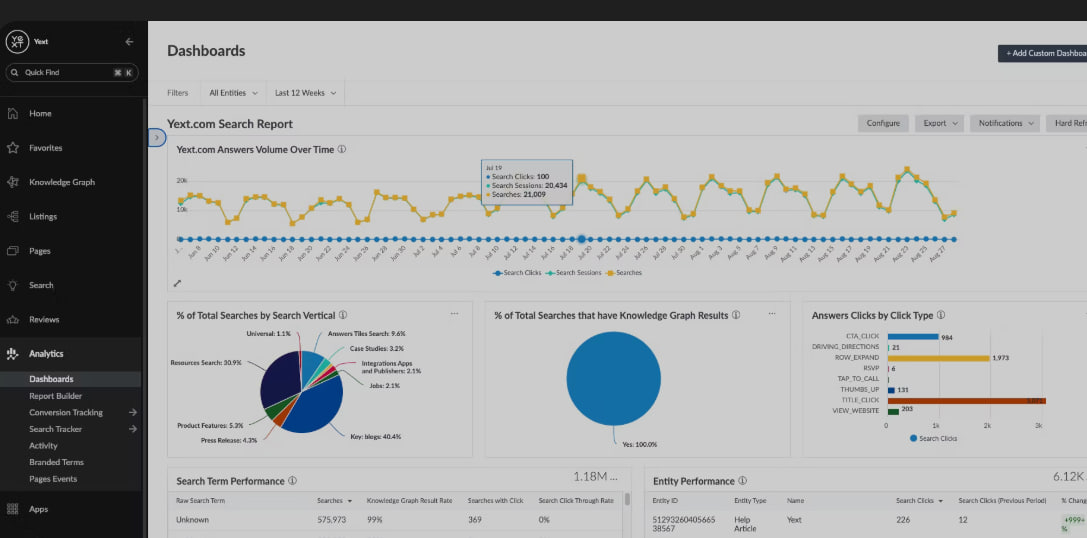Click the Help Article entity type cell
This screenshot has width=1087, height=538.
click(746, 523)
